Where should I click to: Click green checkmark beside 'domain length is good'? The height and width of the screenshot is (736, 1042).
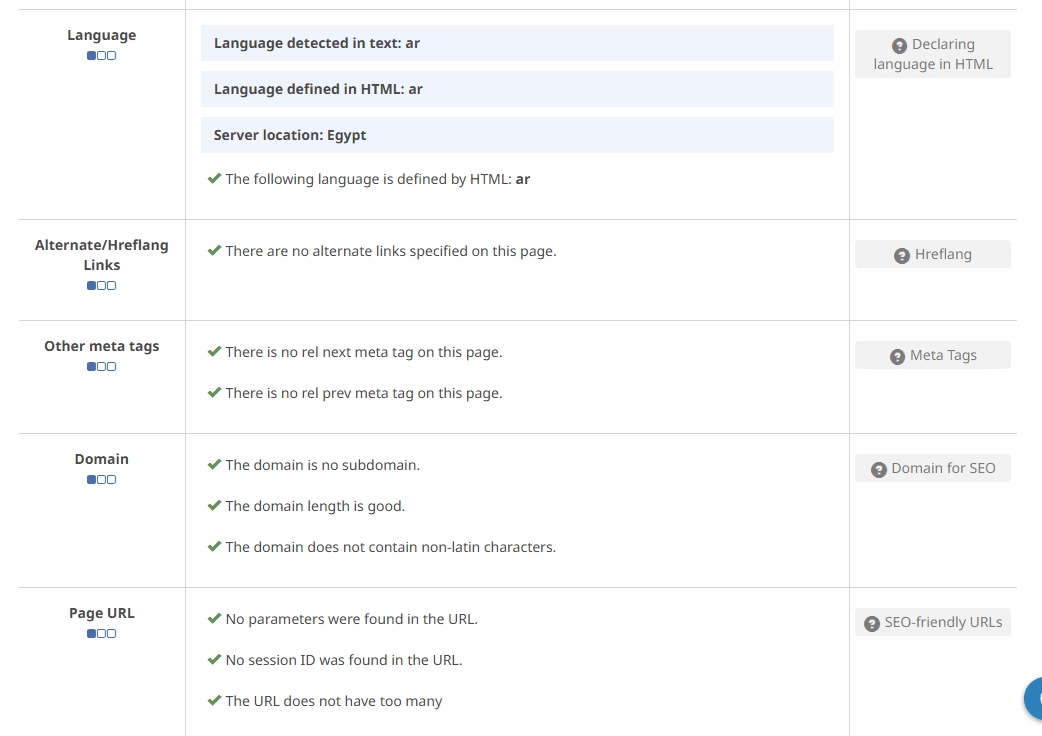coord(214,506)
